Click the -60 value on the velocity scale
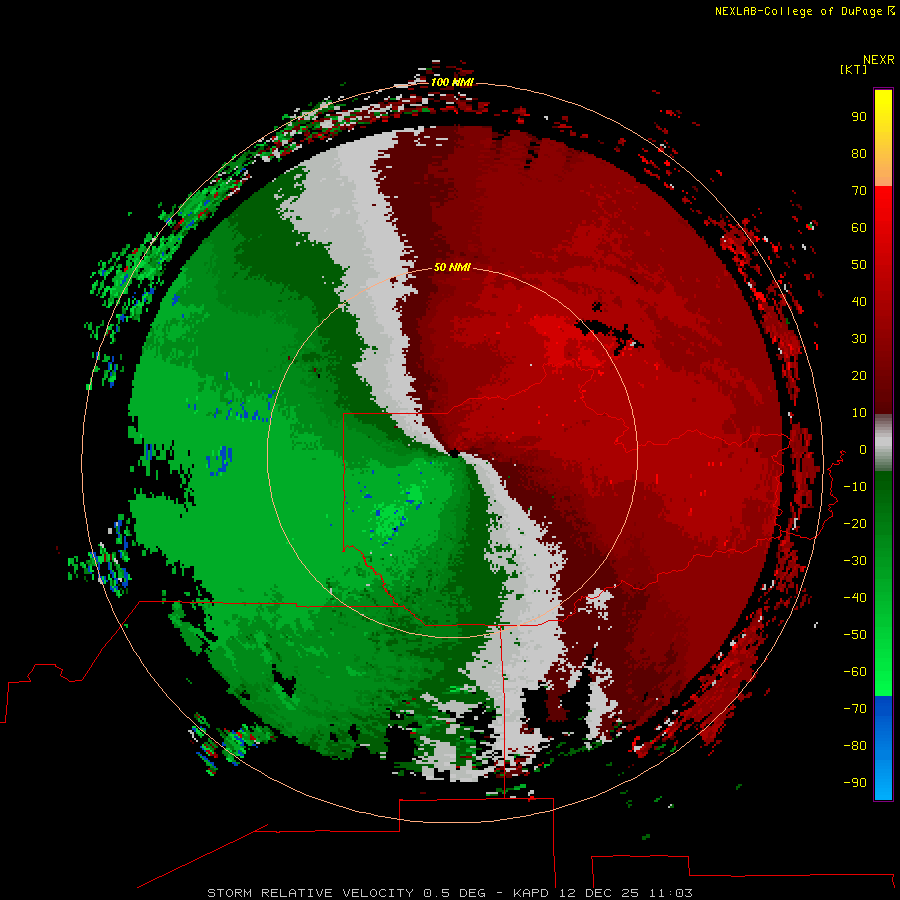 click(855, 672)
